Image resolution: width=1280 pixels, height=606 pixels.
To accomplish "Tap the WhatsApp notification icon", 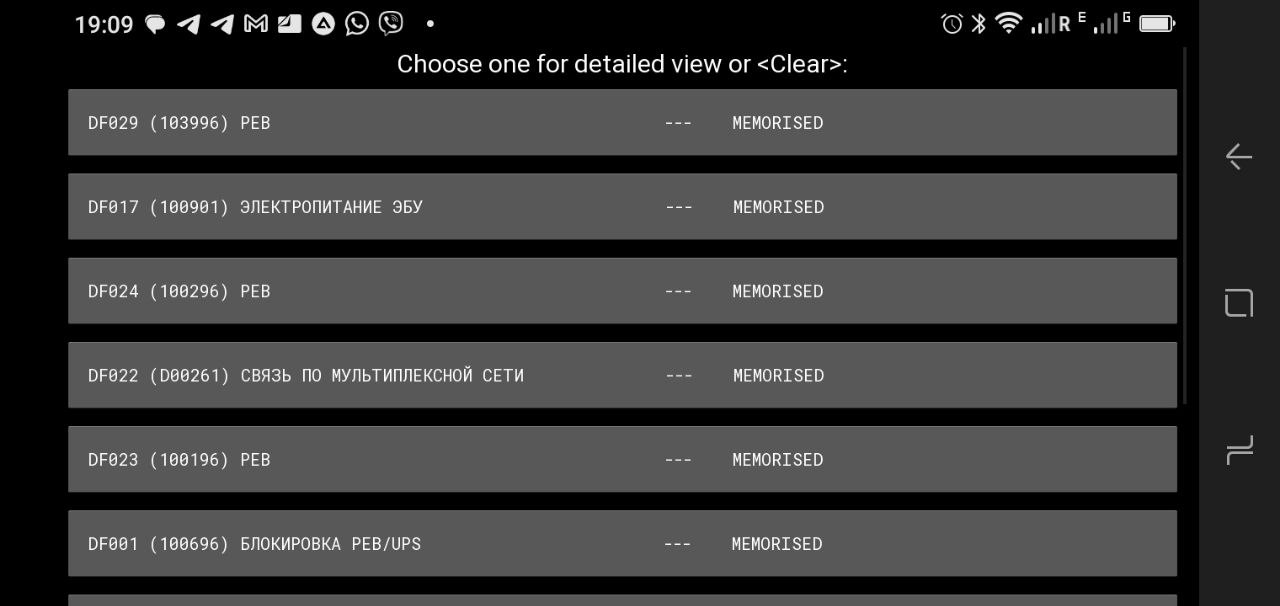I will [357, 24].
